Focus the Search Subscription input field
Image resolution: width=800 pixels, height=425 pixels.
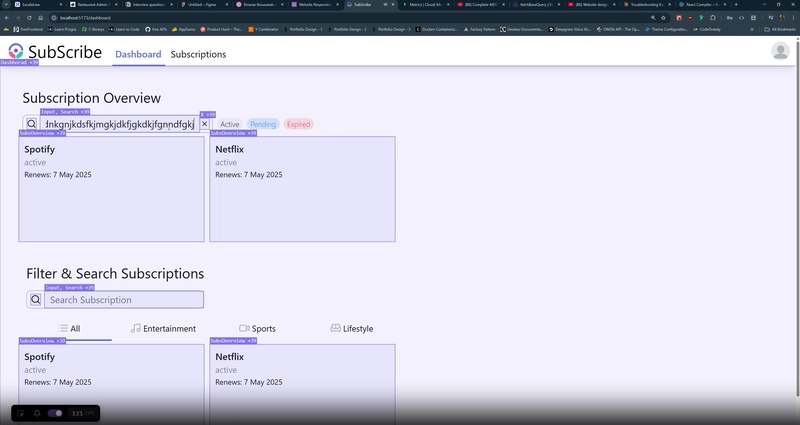tap(124, 299)
